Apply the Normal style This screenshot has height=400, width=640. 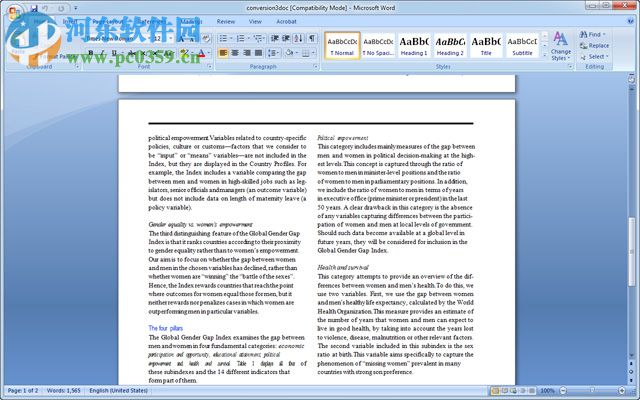click(342, 45)
